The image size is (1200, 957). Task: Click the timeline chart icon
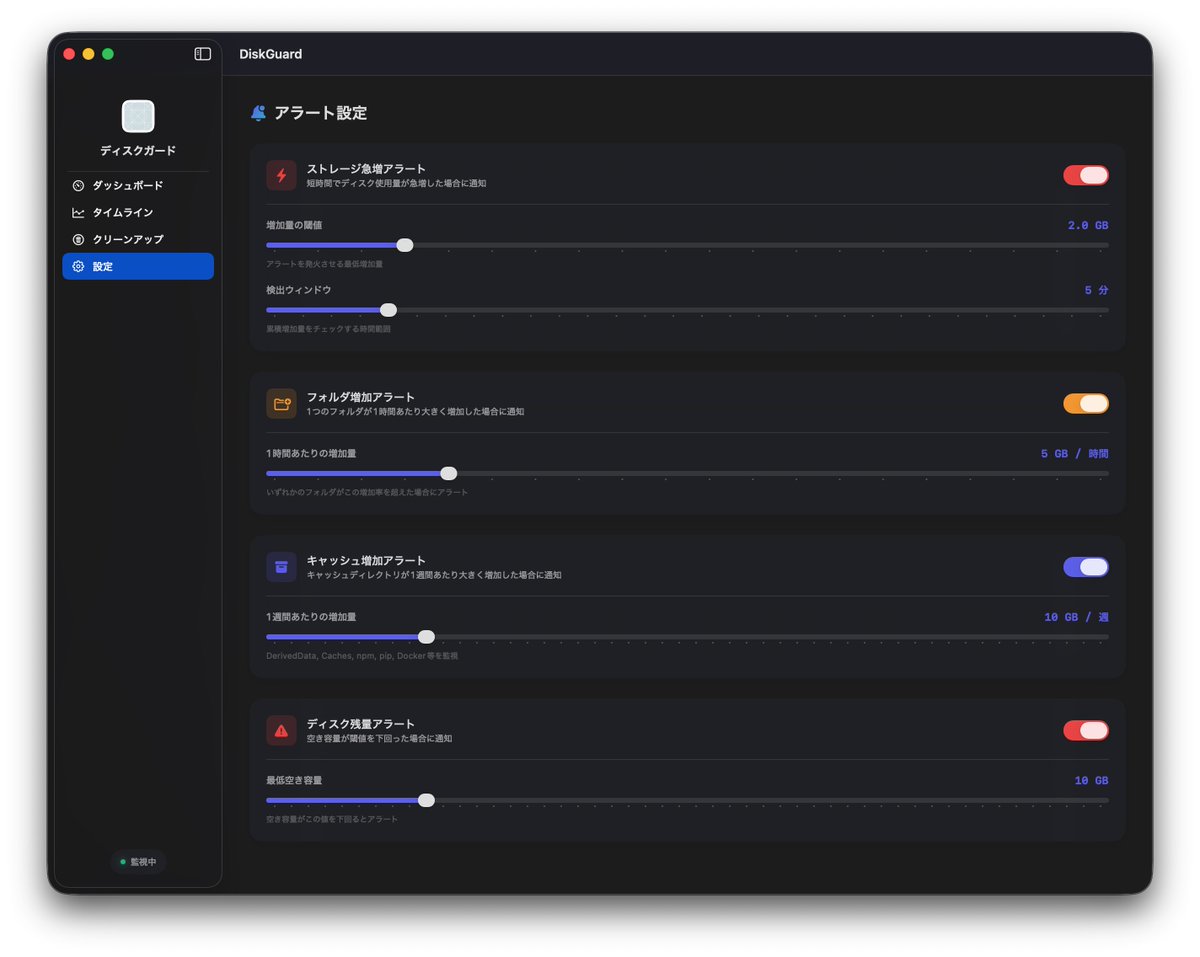pyautogui.click(x=78, y=213)
